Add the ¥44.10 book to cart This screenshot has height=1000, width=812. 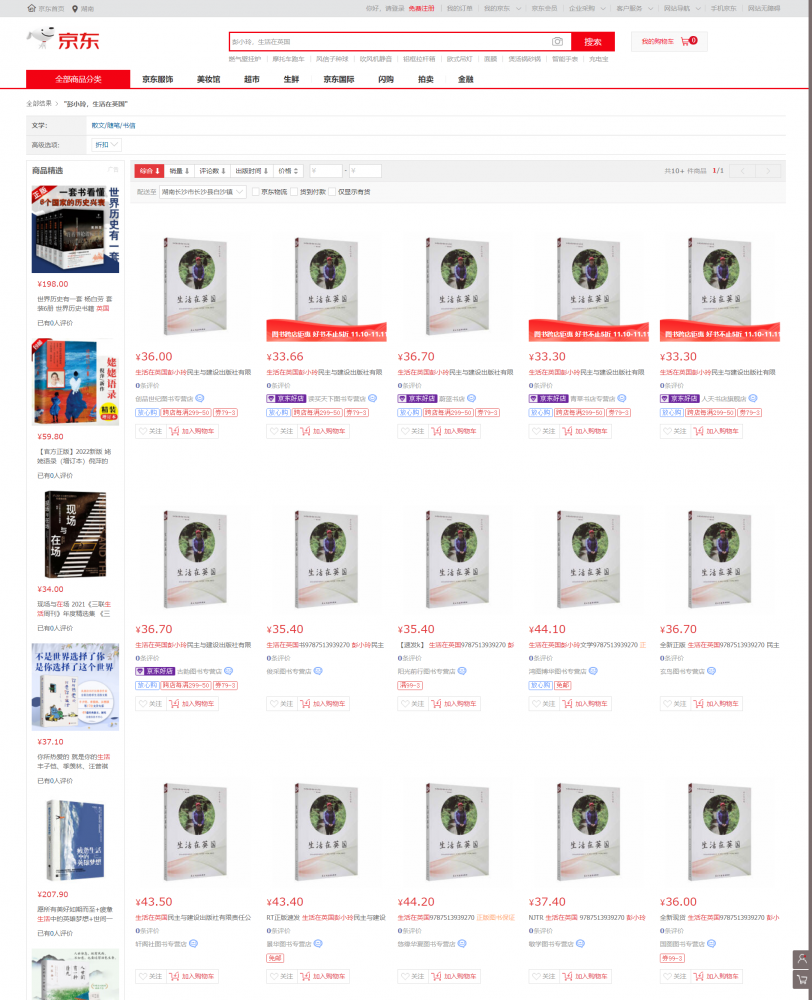tap(585, 704)
